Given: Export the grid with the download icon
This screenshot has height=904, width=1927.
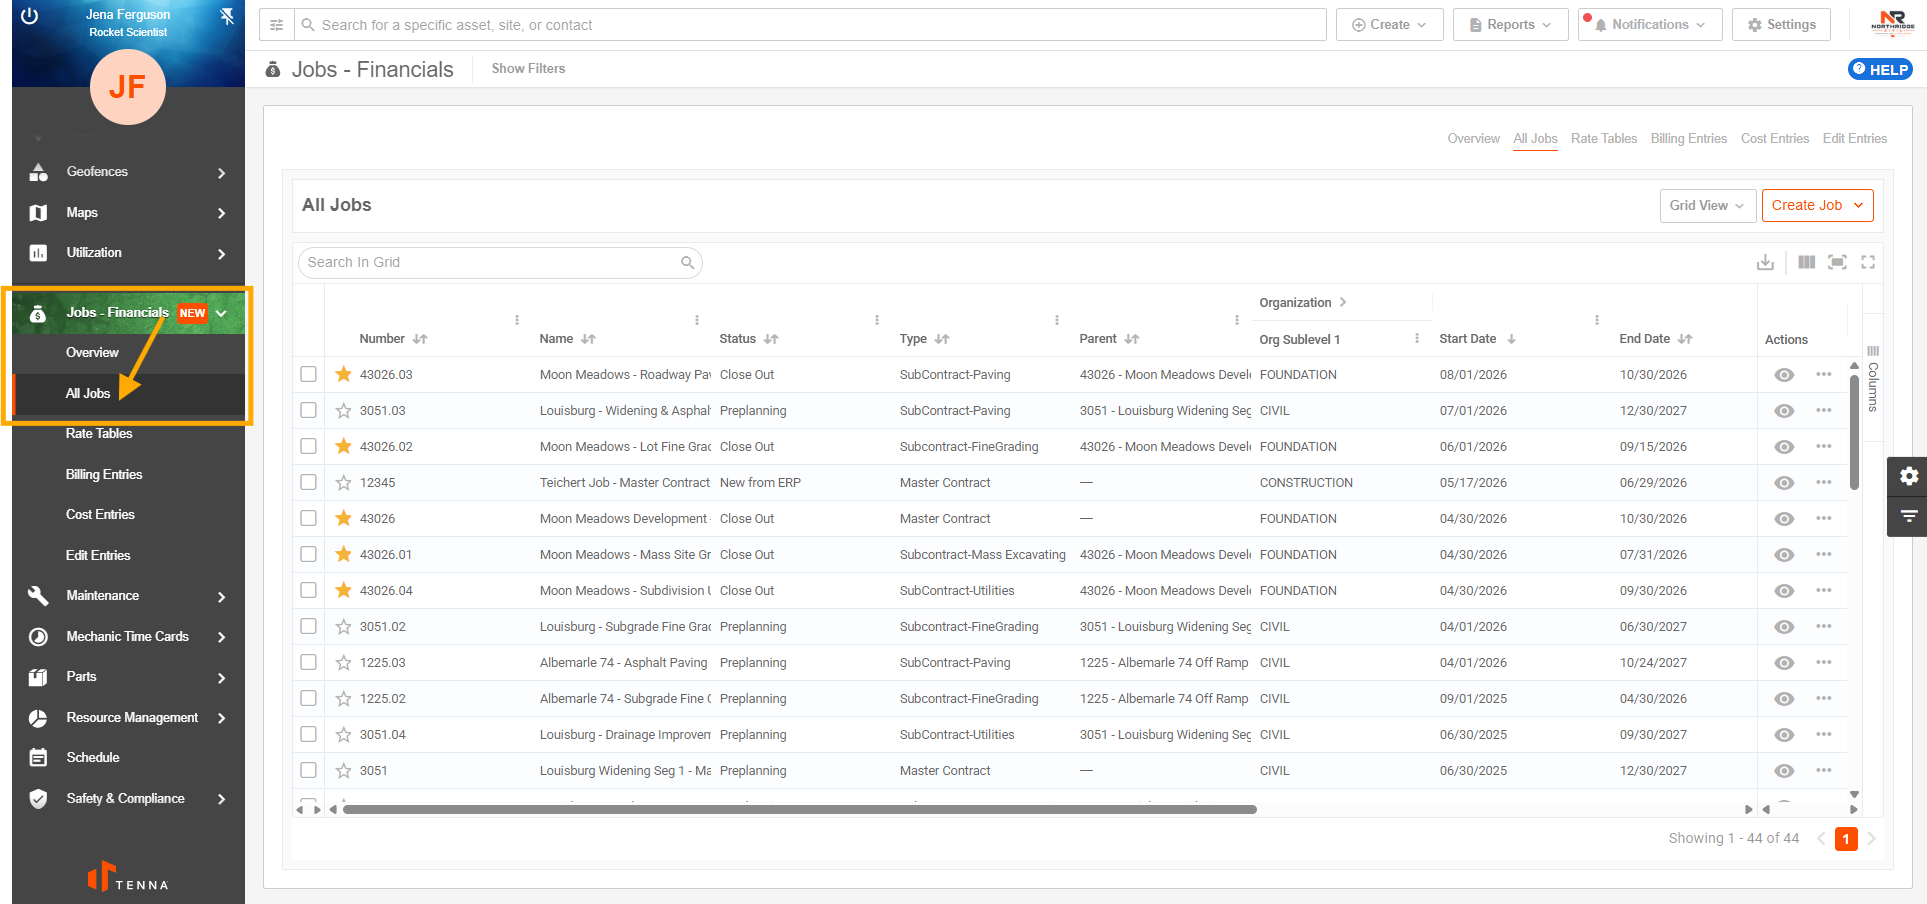Looking at the screenshot, I should point(1765,262).
